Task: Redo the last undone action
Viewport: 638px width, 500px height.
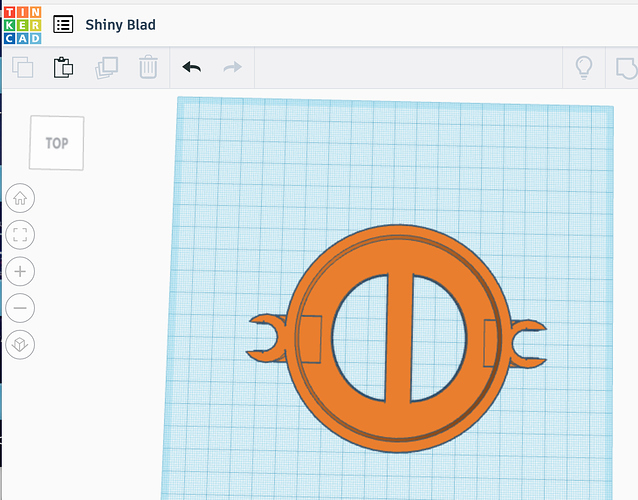Action: pos(233,67)
